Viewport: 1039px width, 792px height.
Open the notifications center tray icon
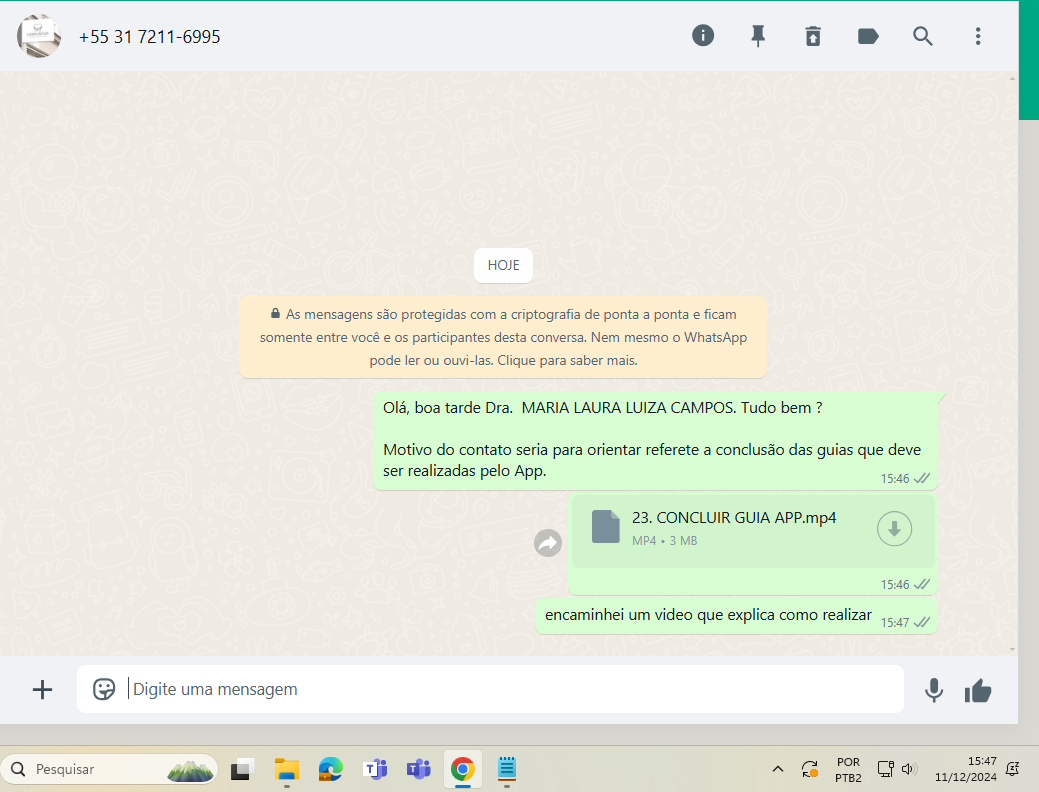tap(1012, 769)
